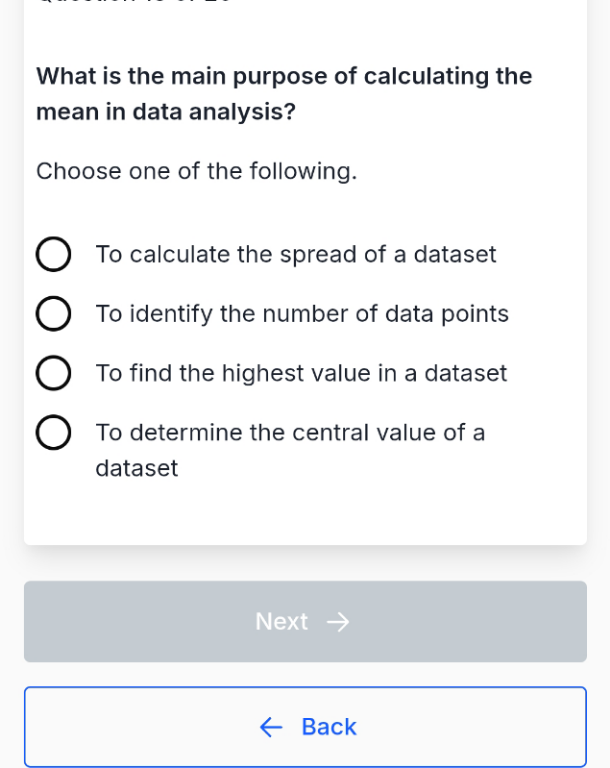Select radio button for spread of a dataset
The height and width of the screenshot is (768, 610).
pos(53,254)
